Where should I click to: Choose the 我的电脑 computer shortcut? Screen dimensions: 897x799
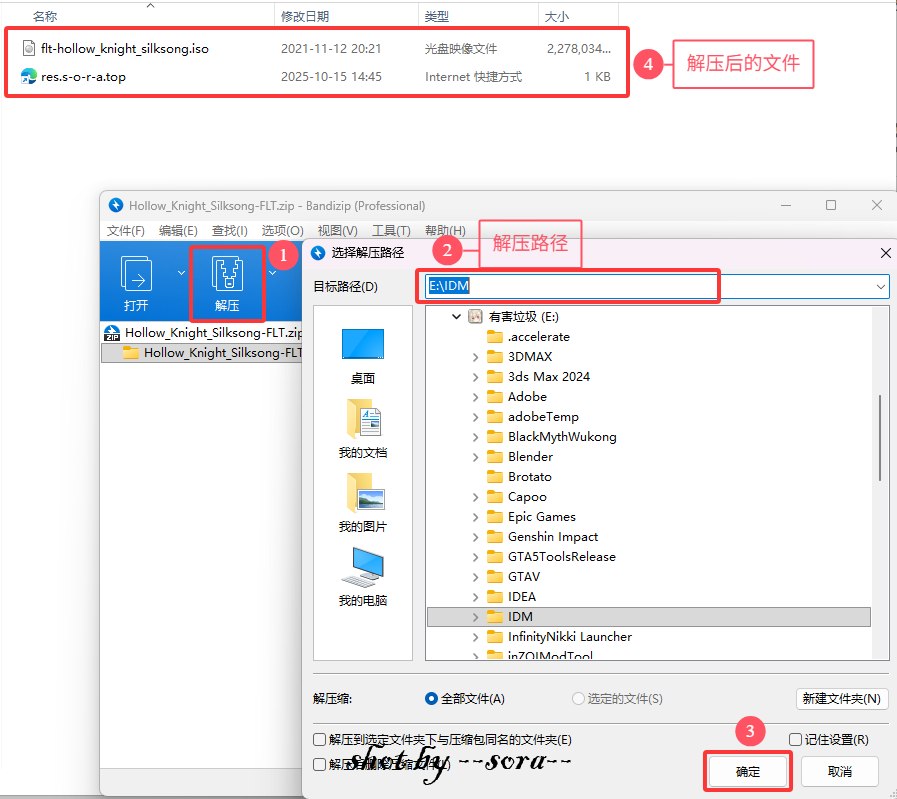(362, 577)
